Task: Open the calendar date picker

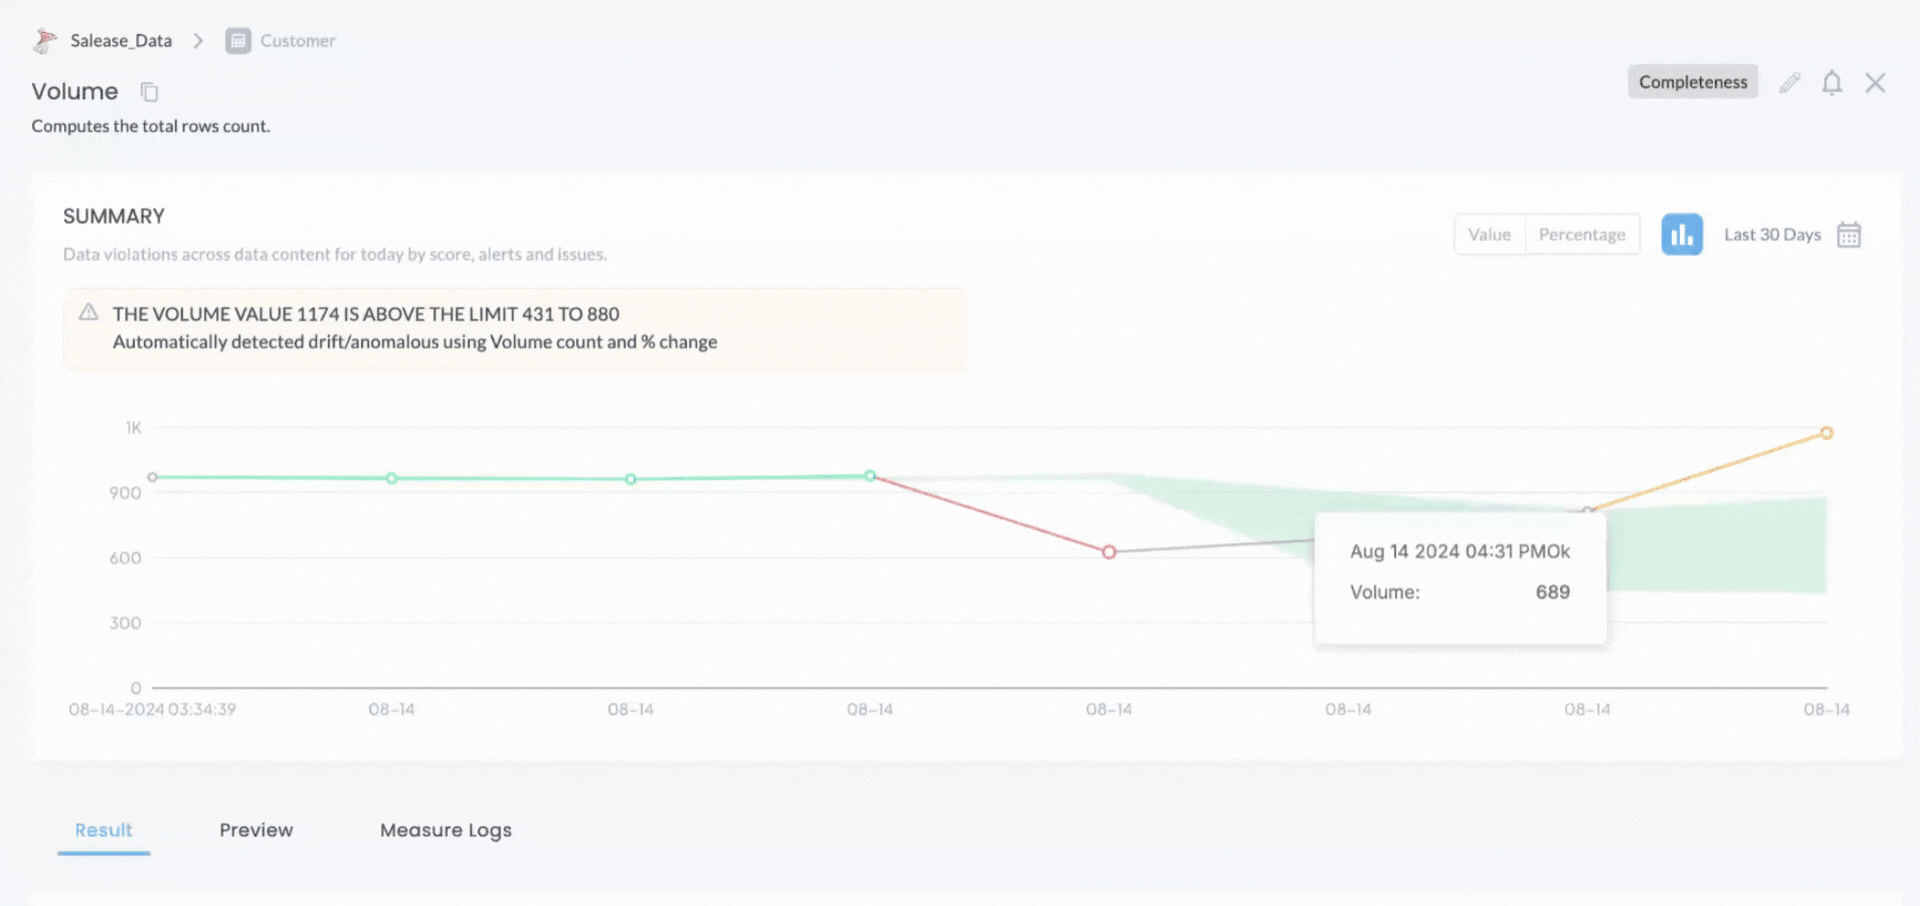Action: click(1849, 234)
